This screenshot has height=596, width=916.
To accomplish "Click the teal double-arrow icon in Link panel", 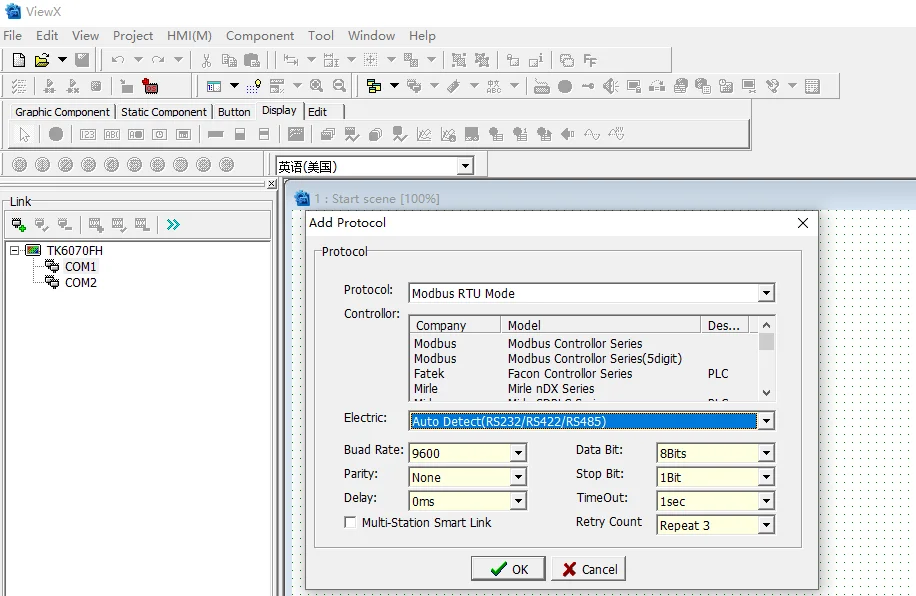I will click(x=173, y=225).
